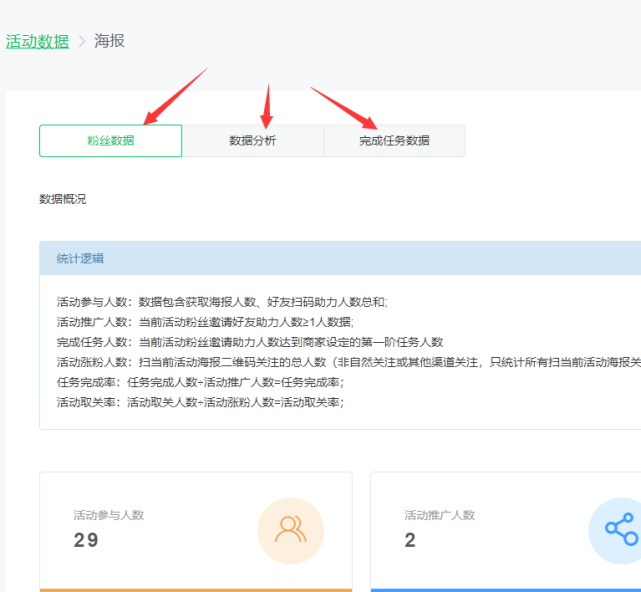Open the 活动数据 breadcrumb link
Screen dimensions: 641x592
coord(37,41)
